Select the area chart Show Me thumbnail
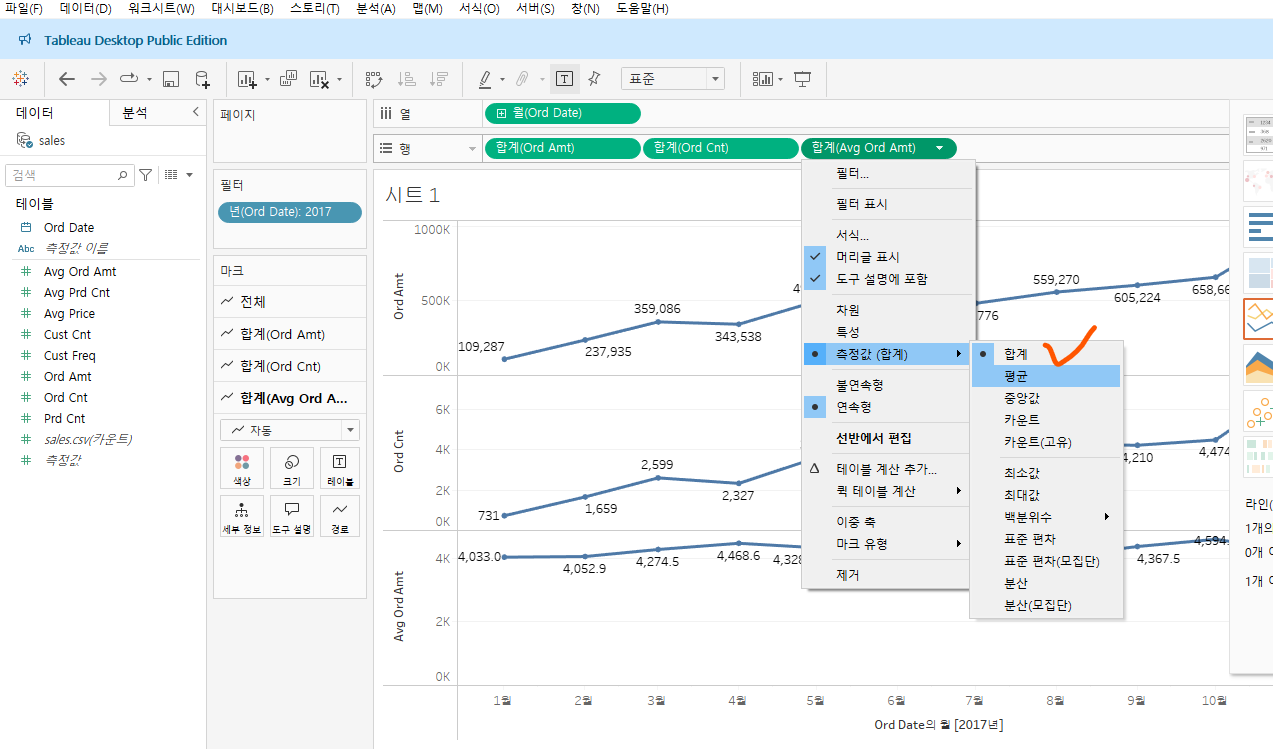This screenshot has width=1273, height=749. coord(1258,365)
